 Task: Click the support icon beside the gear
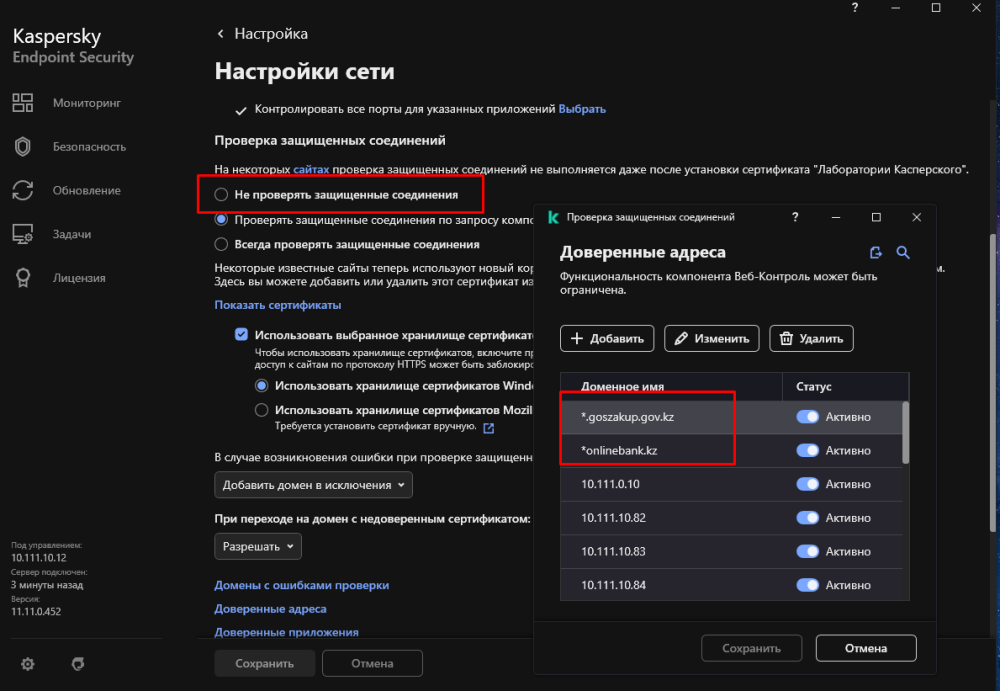click(x=78, y=663)
